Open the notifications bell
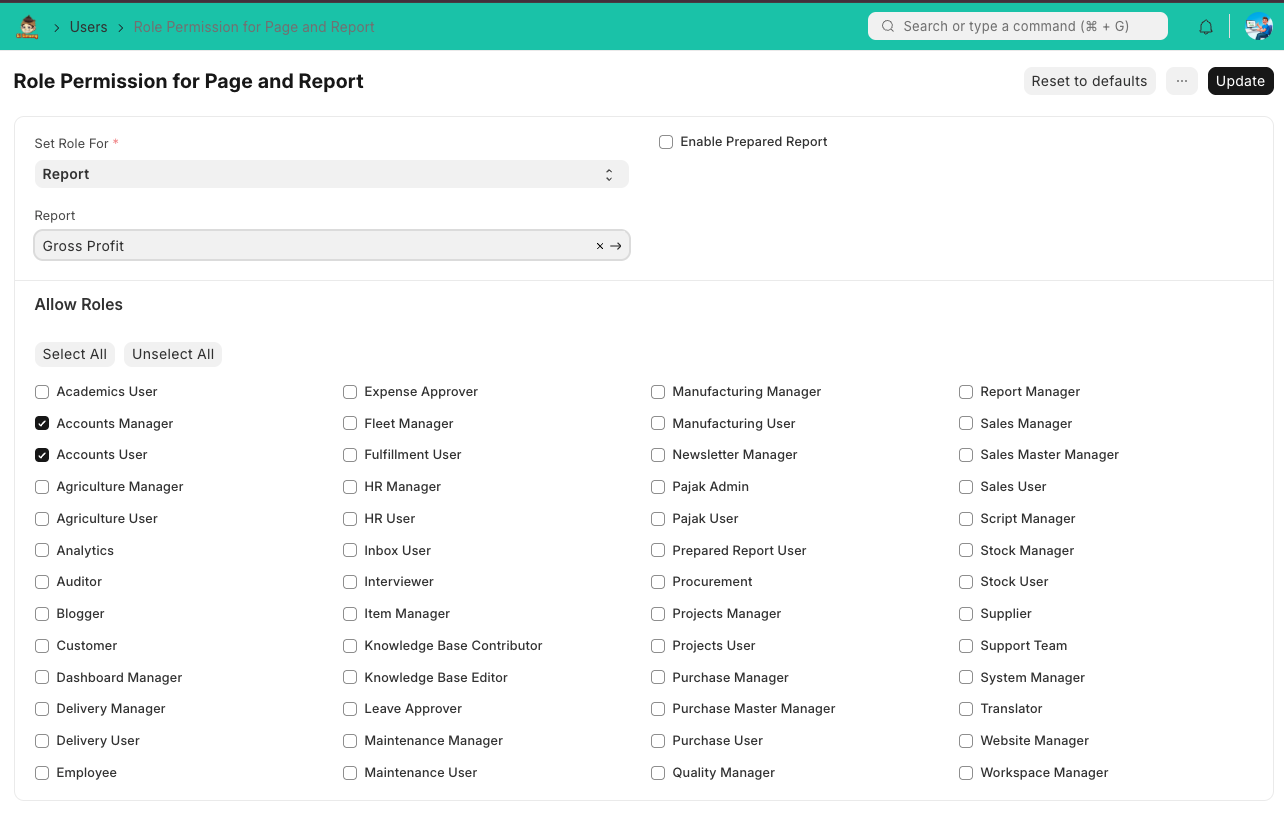 [1206, 27]
